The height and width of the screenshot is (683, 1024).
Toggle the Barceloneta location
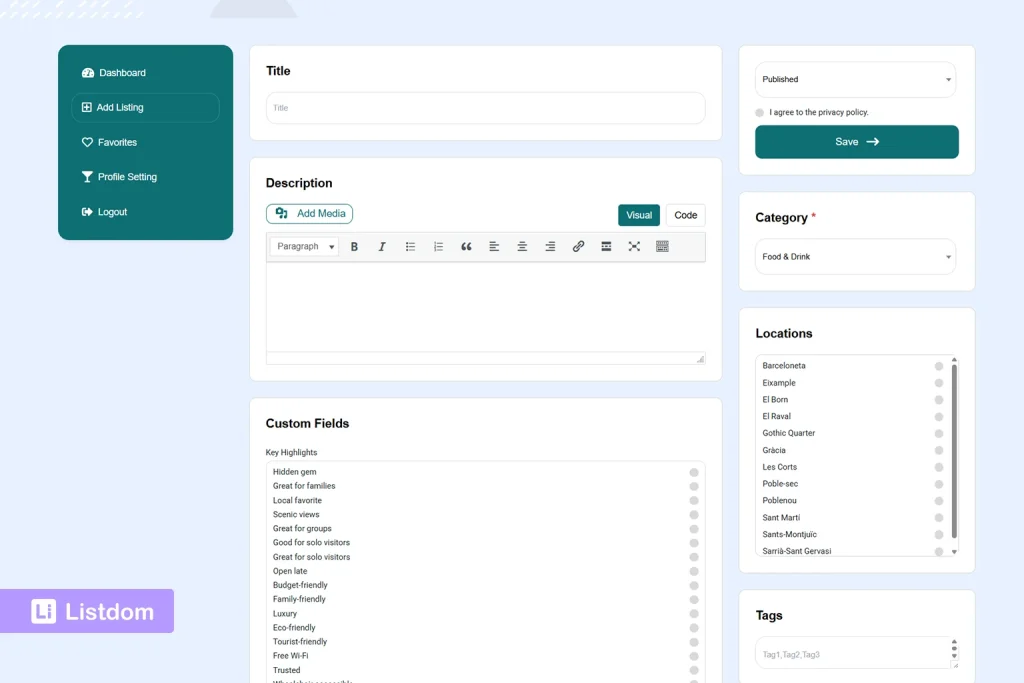(938, 366)
